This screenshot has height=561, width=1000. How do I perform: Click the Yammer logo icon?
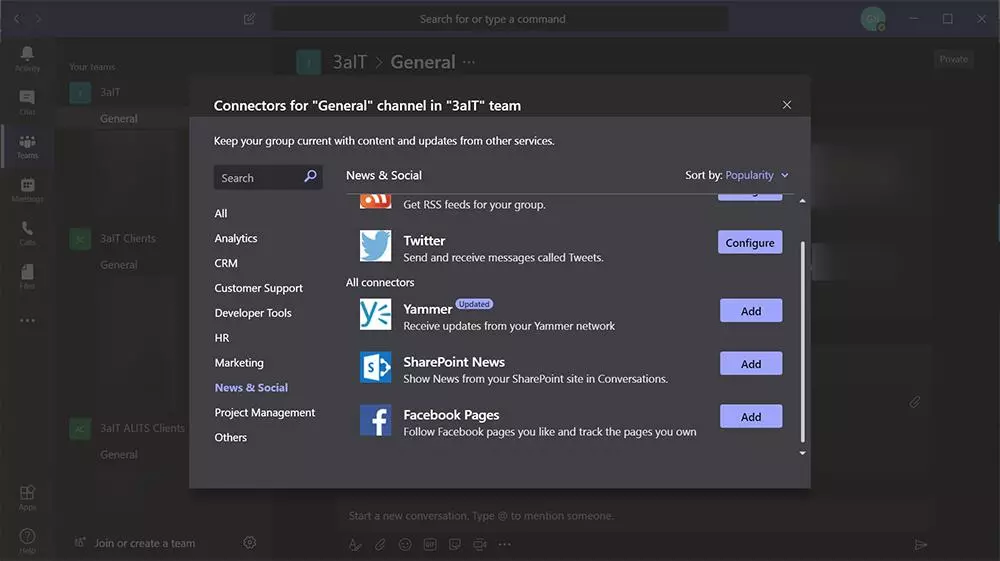pos(376,314)
